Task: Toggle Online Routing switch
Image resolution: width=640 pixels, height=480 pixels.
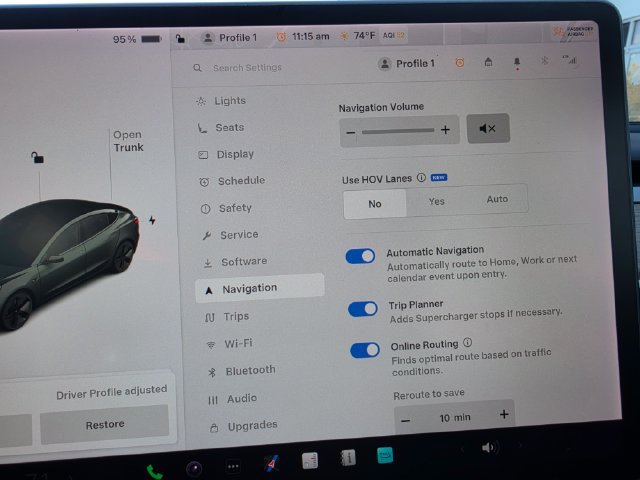Action: click(x=365, y=350)
